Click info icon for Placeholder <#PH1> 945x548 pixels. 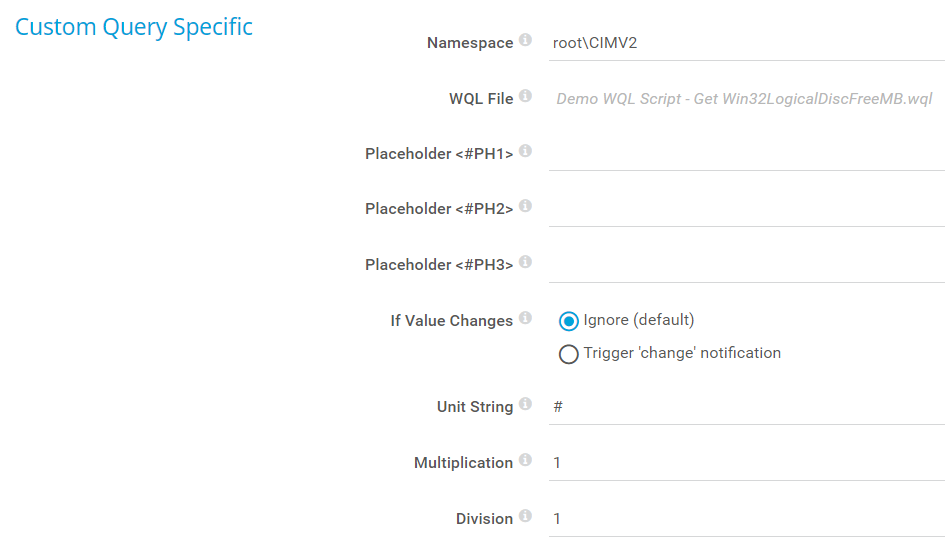tap(525, 152)
